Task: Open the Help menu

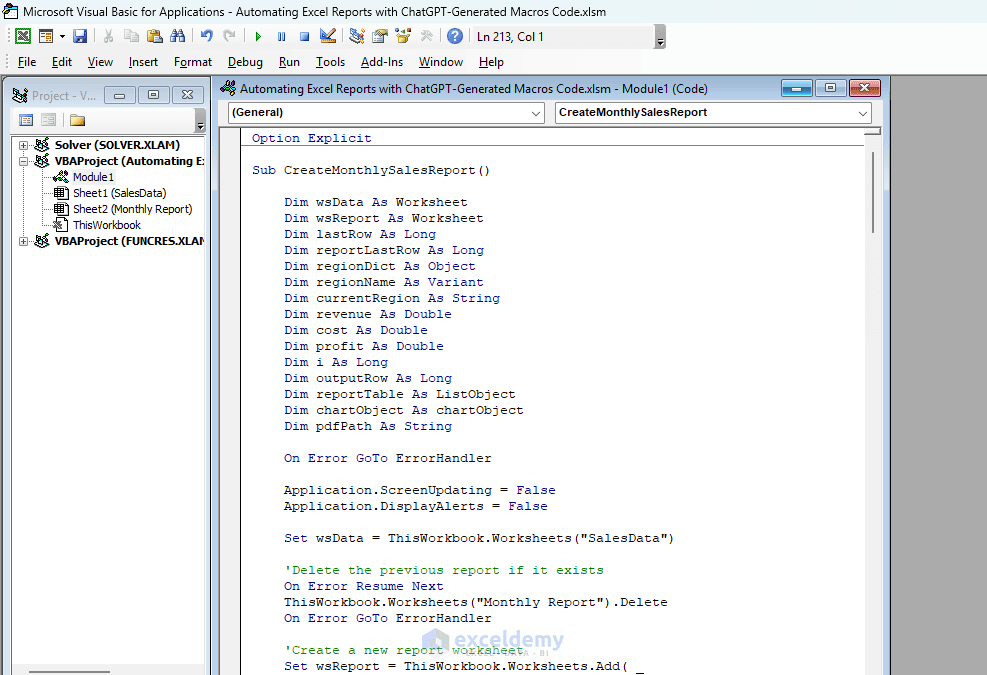Action: click(491, 62)
